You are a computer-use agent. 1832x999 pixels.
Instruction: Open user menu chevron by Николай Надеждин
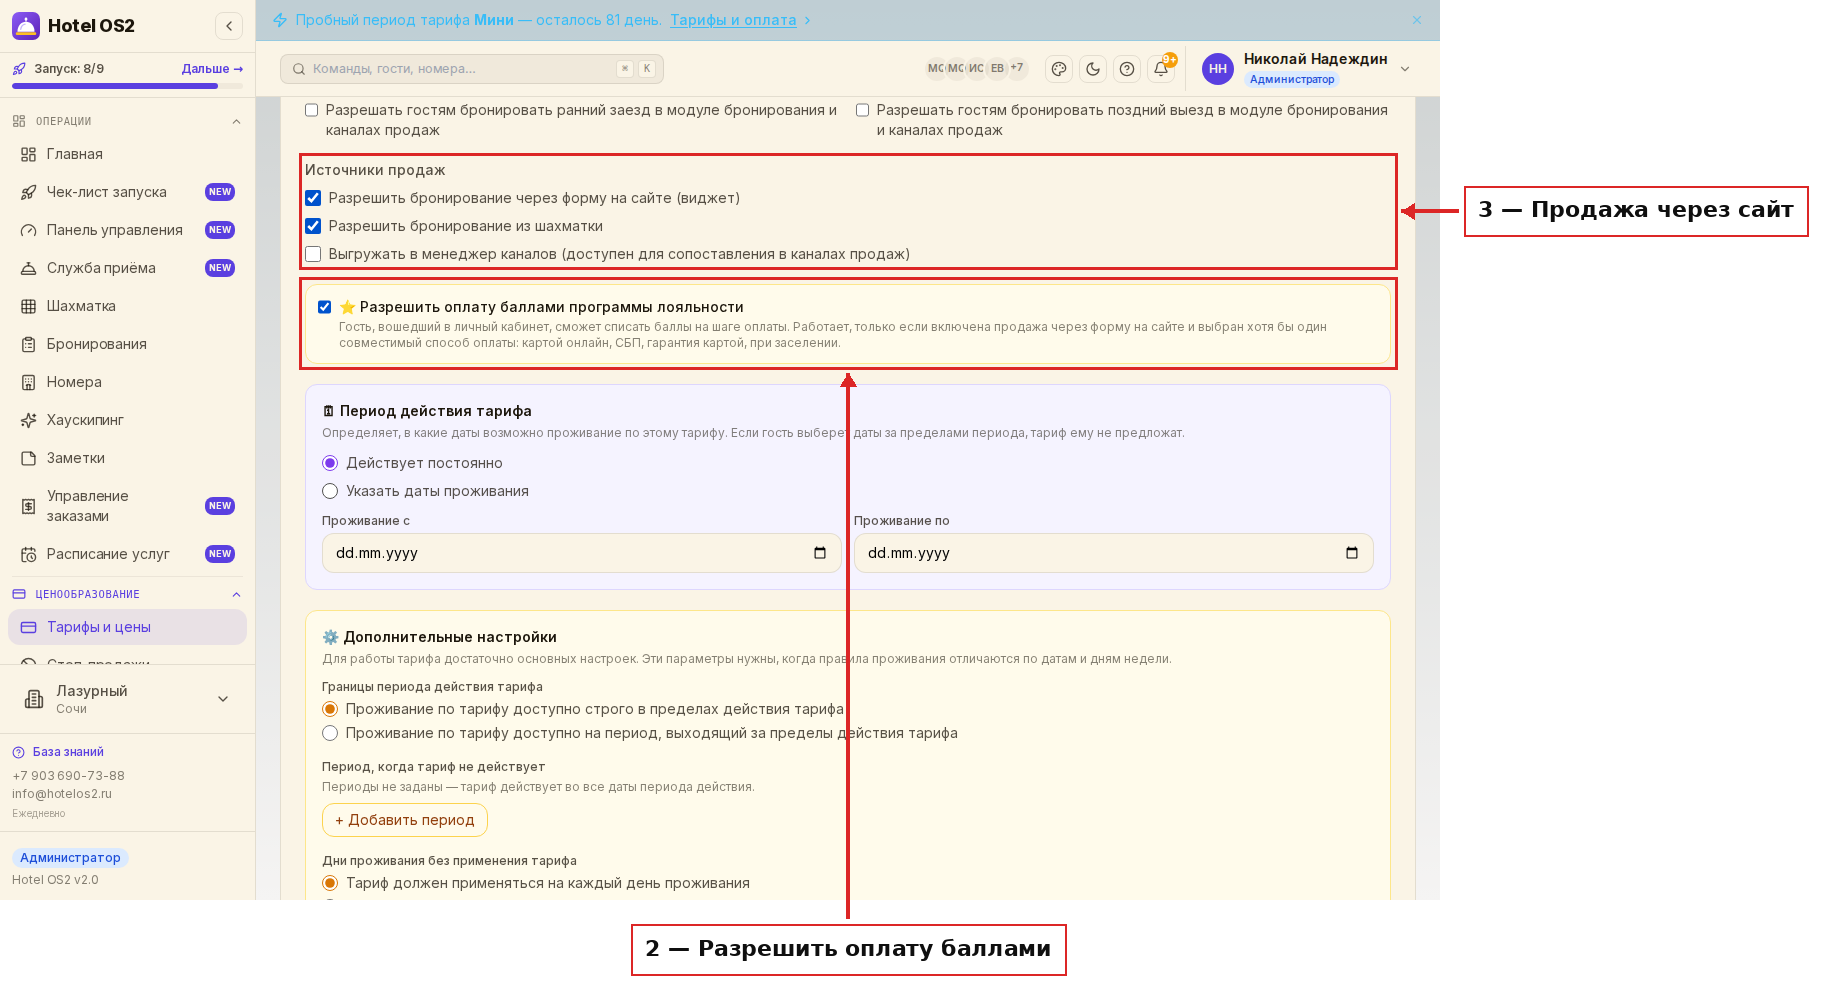click(x=1405, y=69)
